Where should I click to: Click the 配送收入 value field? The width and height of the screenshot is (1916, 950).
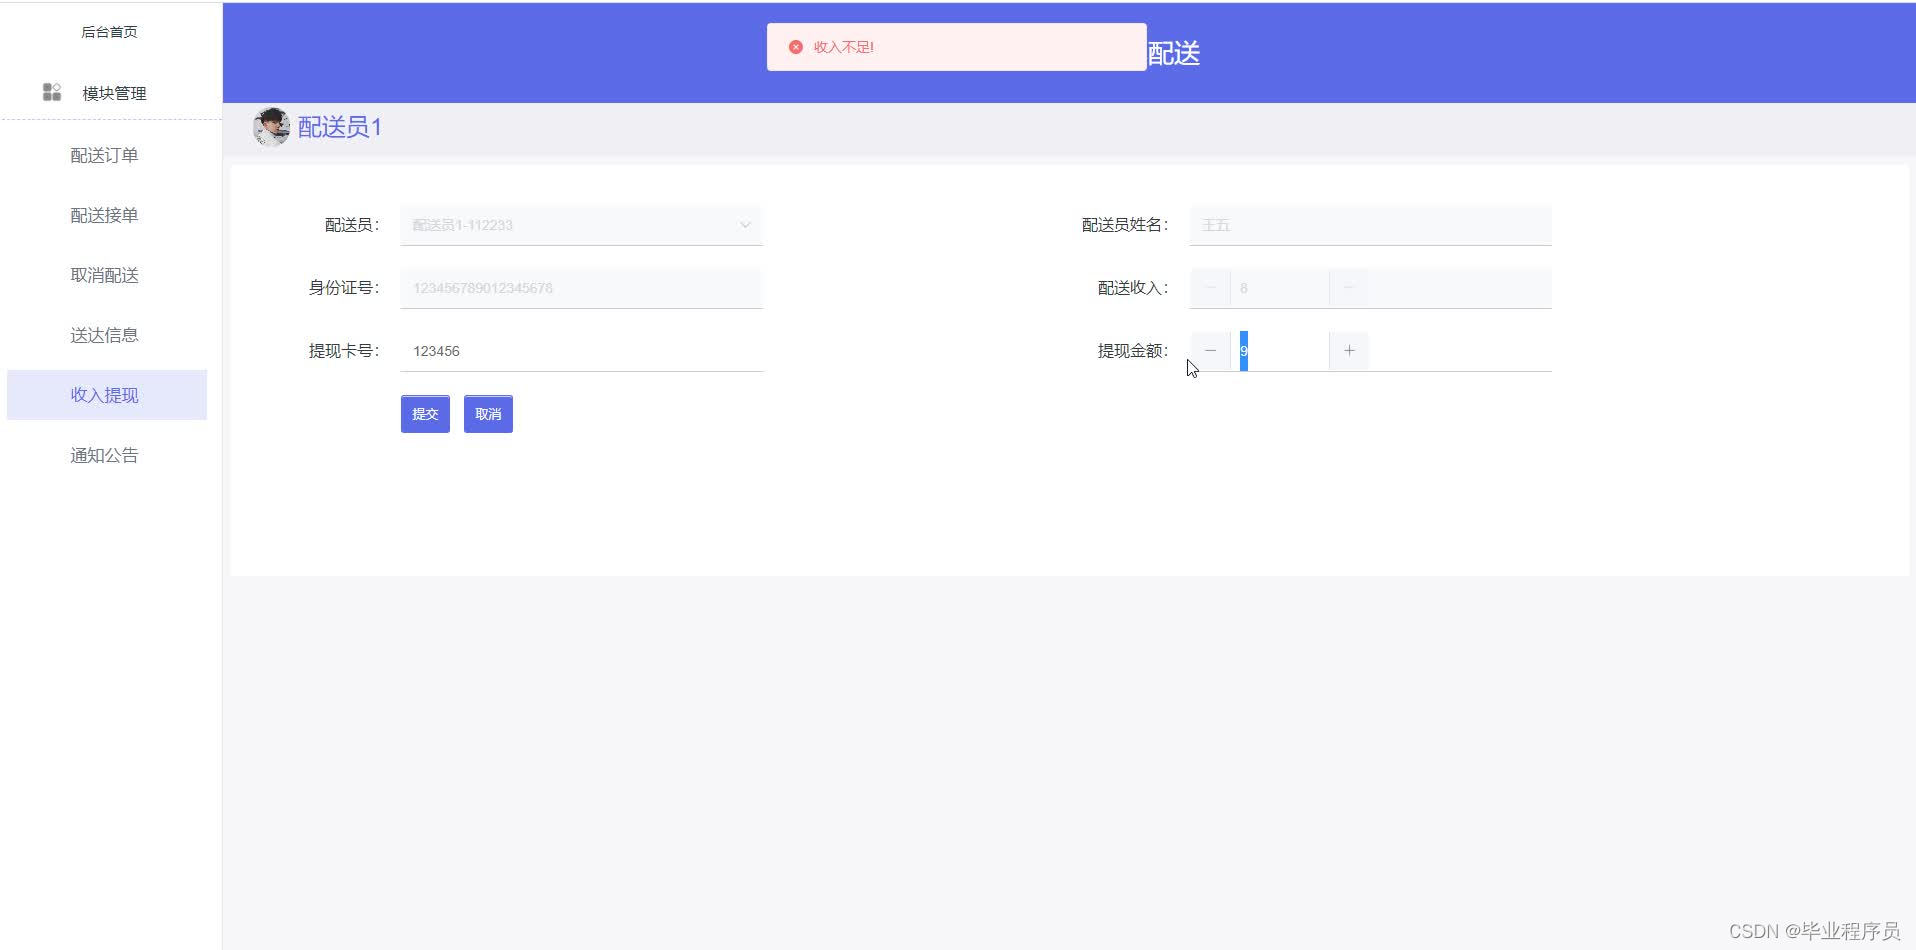pyautogui.click(x=1280, y=288)
